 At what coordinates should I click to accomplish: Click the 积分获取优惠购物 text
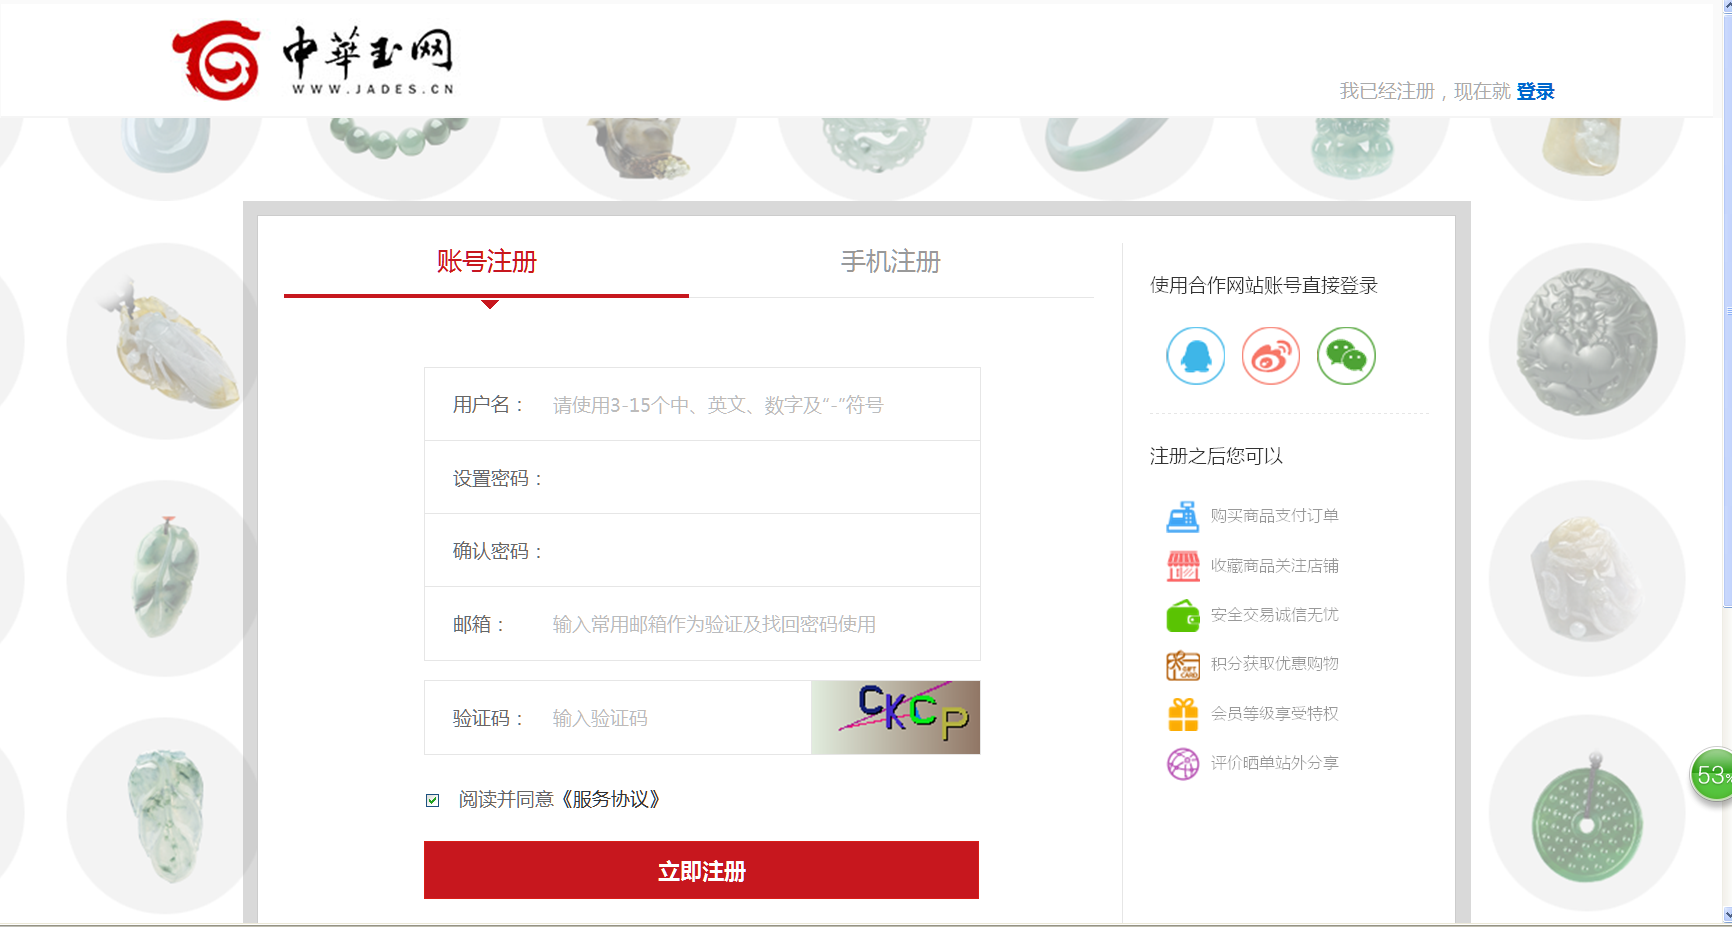pos(1275,664)
